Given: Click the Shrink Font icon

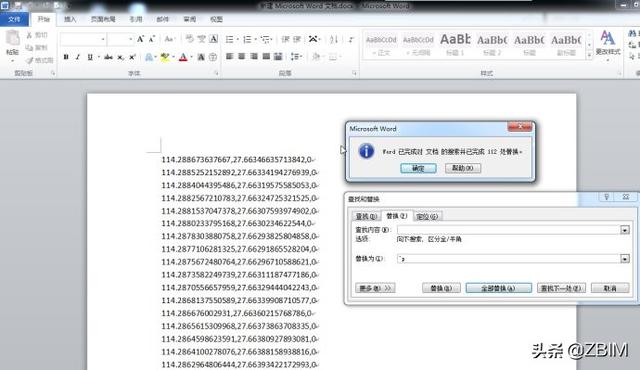Looking at the screenshot, I should point(151,39).
